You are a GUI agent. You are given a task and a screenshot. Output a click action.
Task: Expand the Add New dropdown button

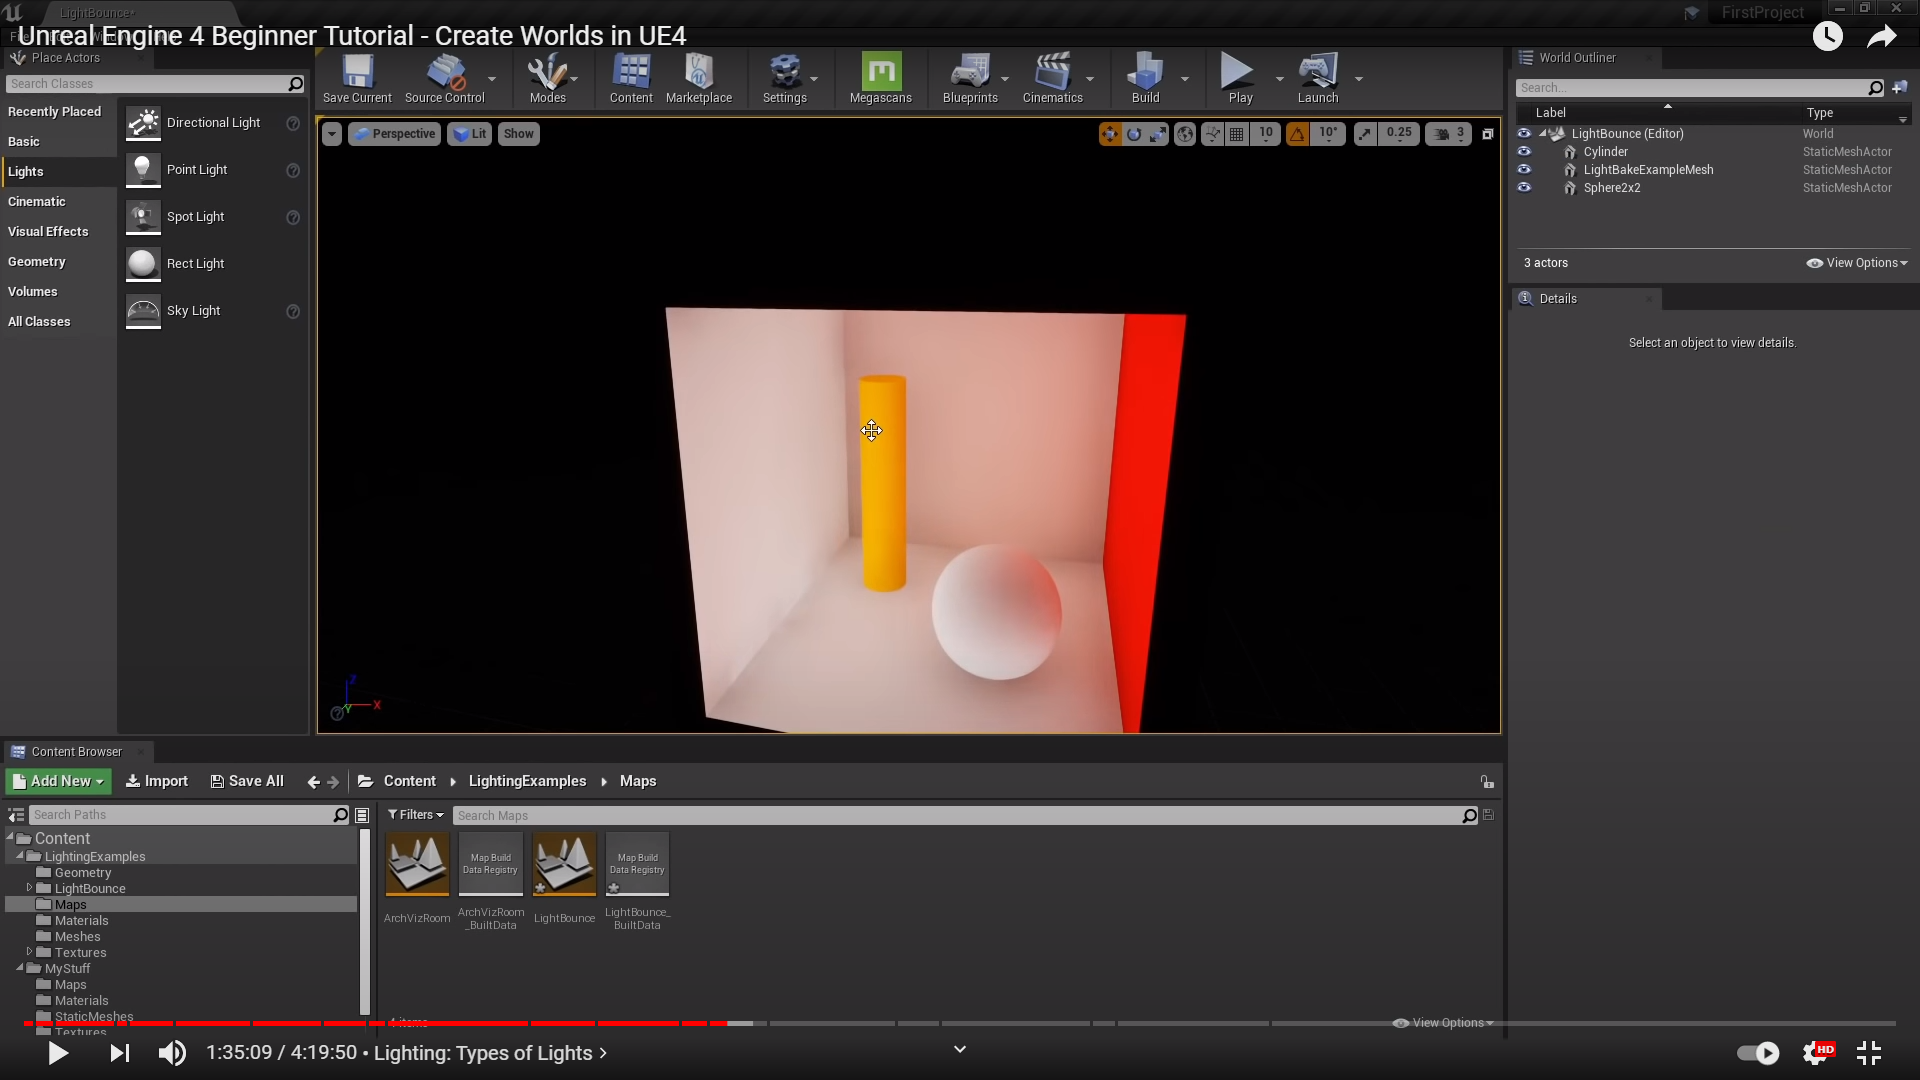pos(58,781)
